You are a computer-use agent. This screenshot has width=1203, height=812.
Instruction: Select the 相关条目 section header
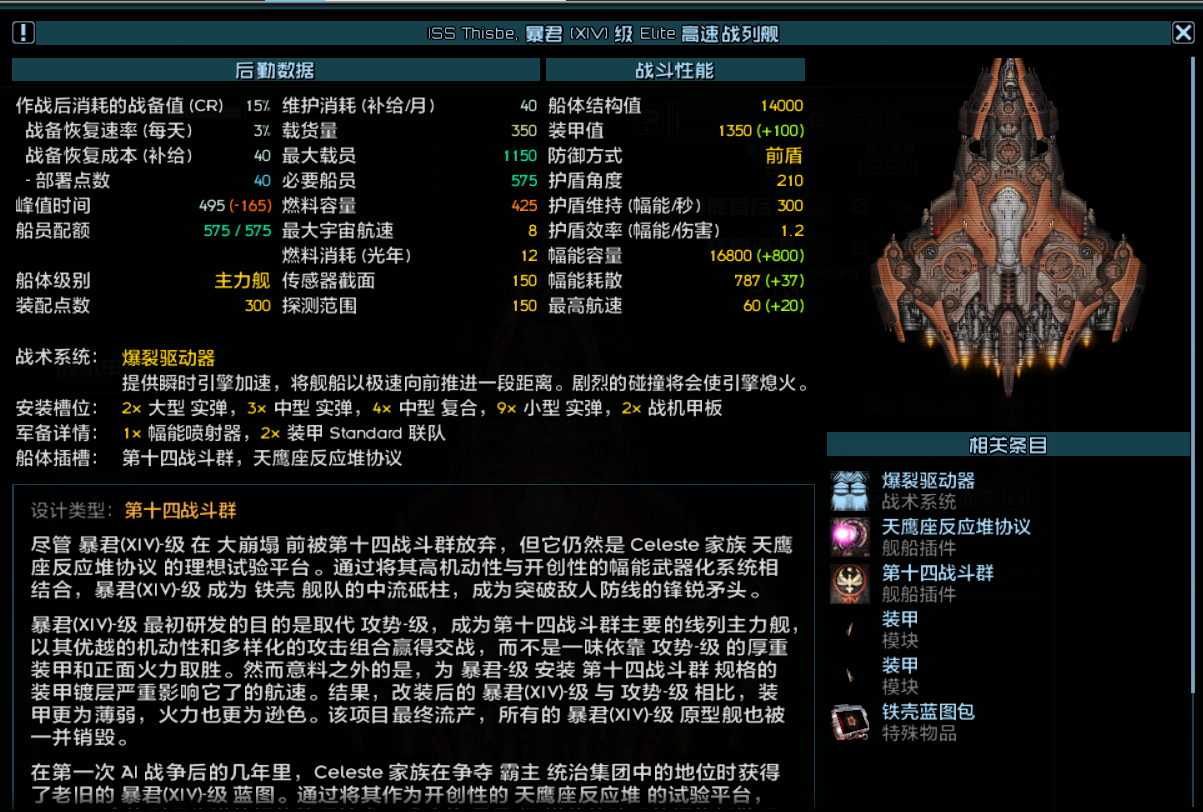(x=1008, y=445)
